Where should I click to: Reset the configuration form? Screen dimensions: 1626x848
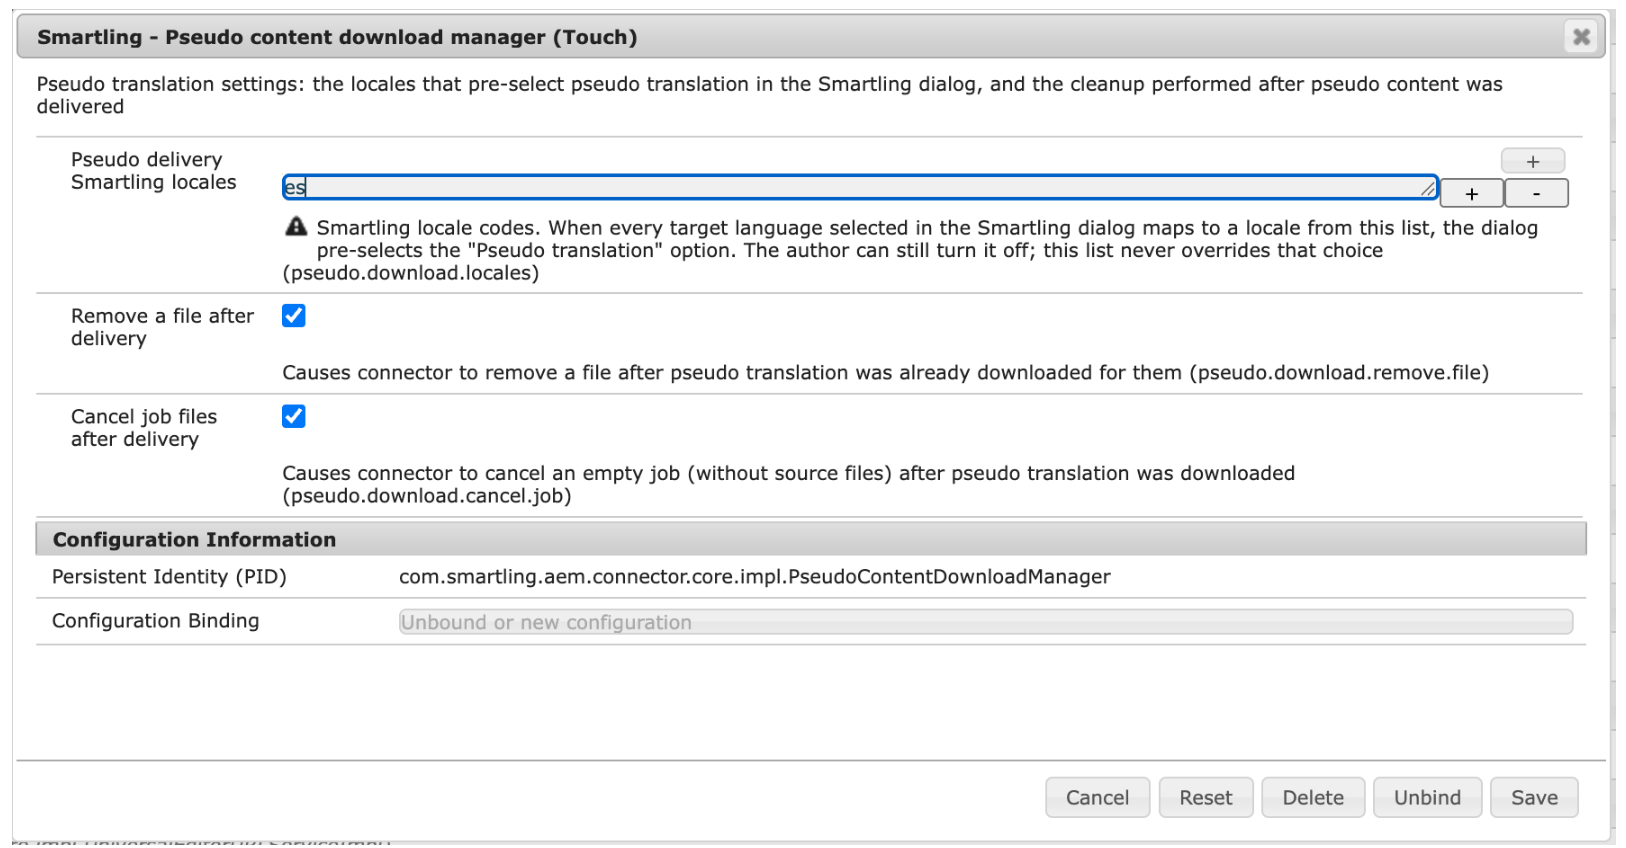click(x=1205, y=797)
